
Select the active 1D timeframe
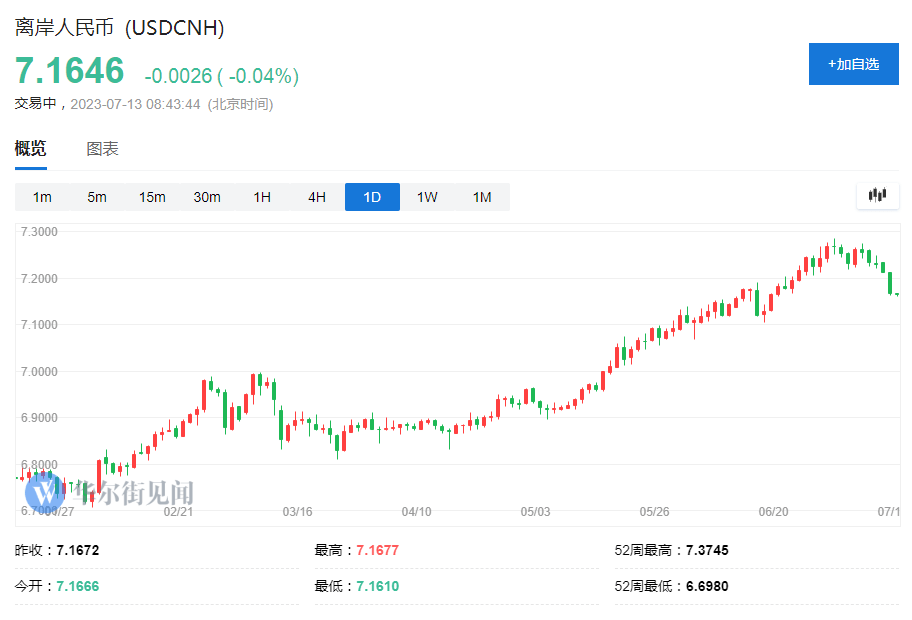372,197
